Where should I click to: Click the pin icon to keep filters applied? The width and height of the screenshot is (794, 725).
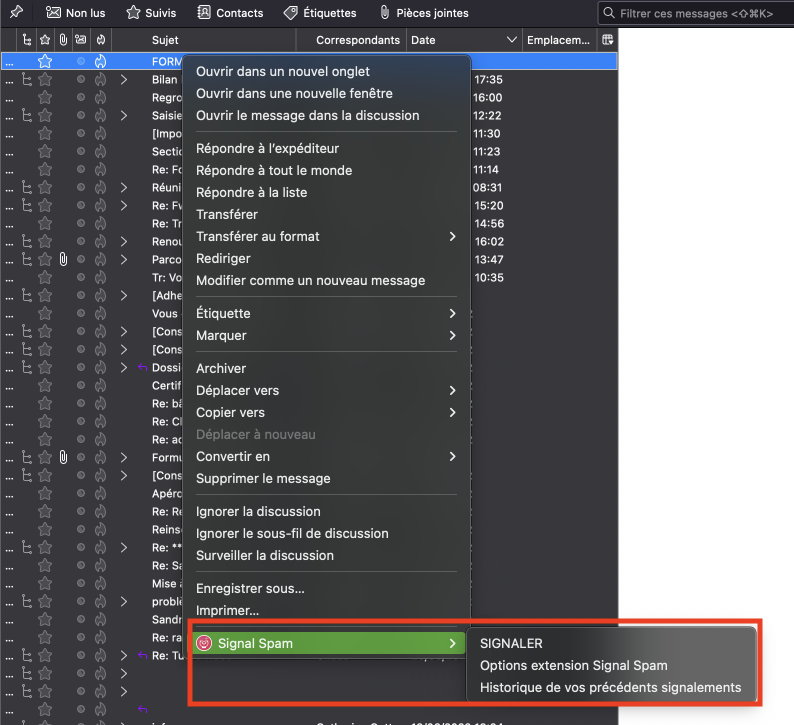(17, 13)
